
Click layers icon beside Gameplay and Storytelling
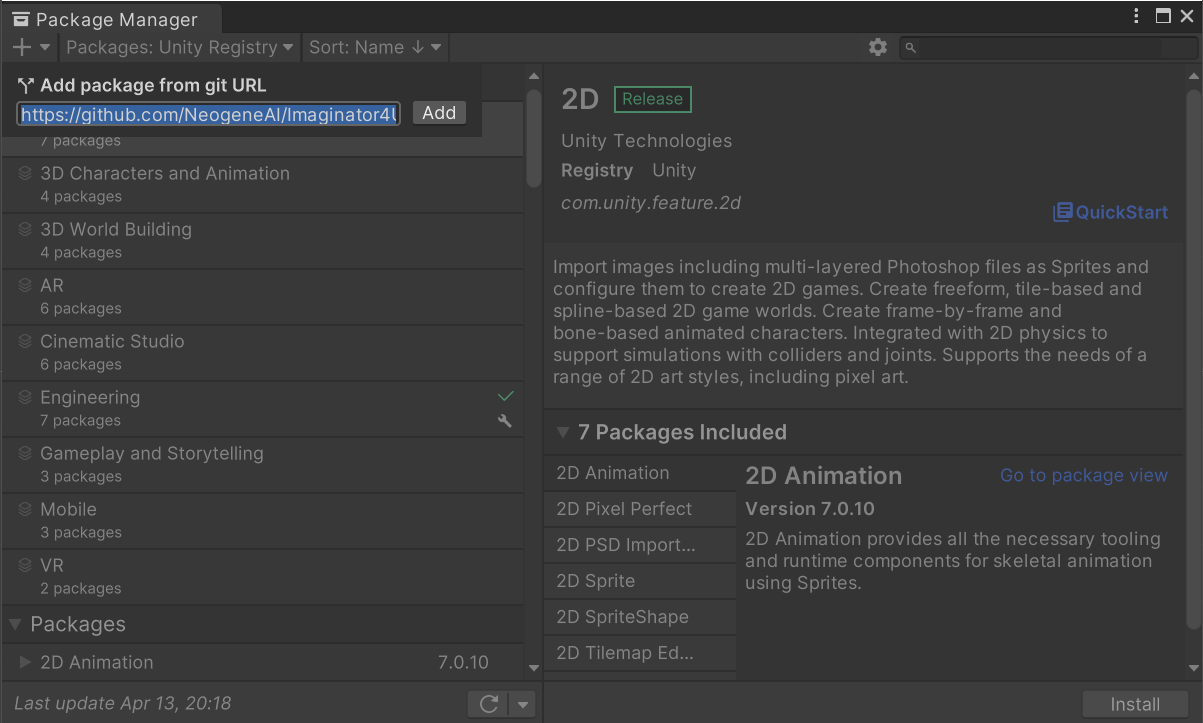pos(25,453)
